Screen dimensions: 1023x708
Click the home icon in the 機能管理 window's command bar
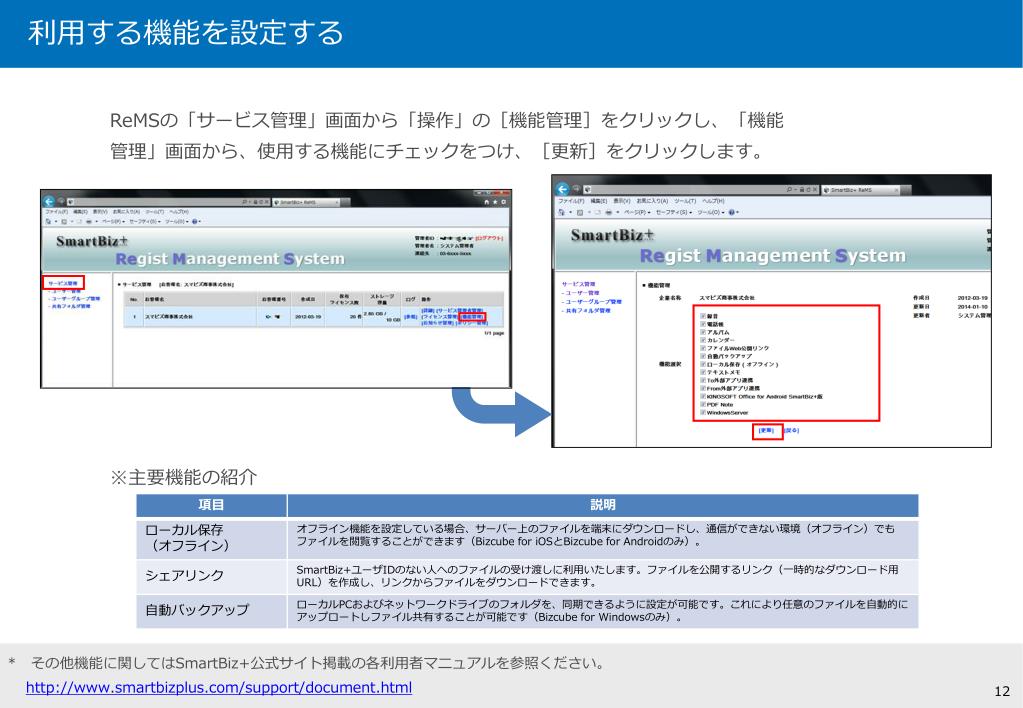coord(561,212)
